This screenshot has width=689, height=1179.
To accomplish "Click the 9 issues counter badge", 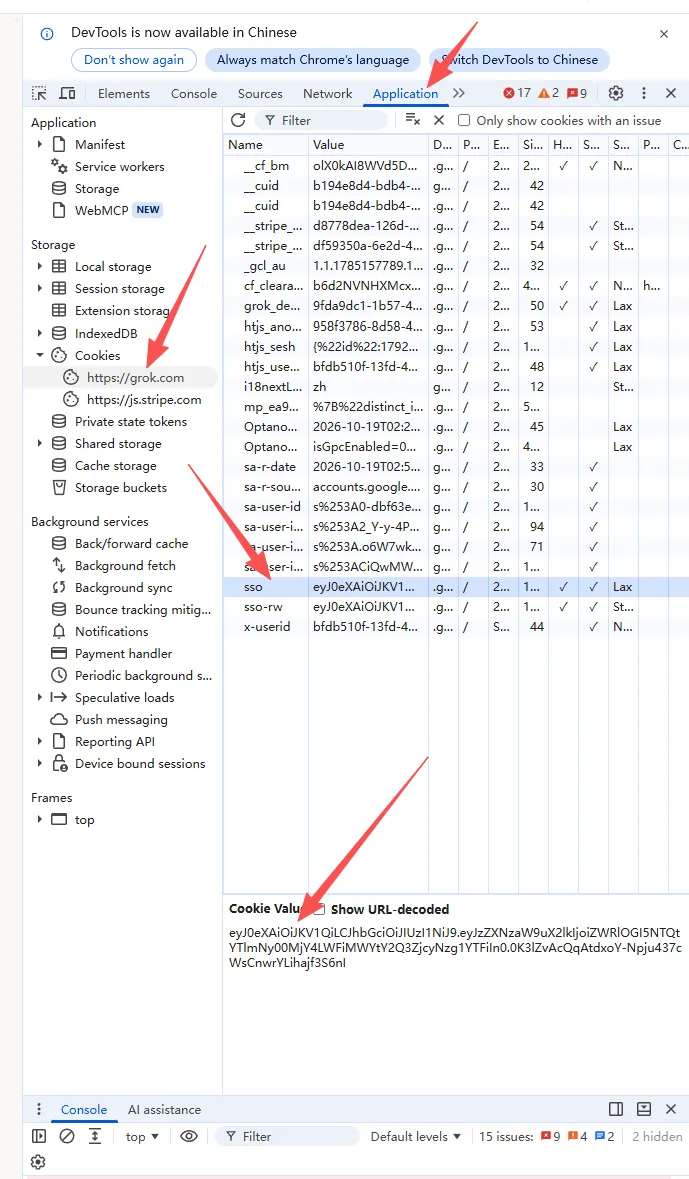I will point(577,93).
